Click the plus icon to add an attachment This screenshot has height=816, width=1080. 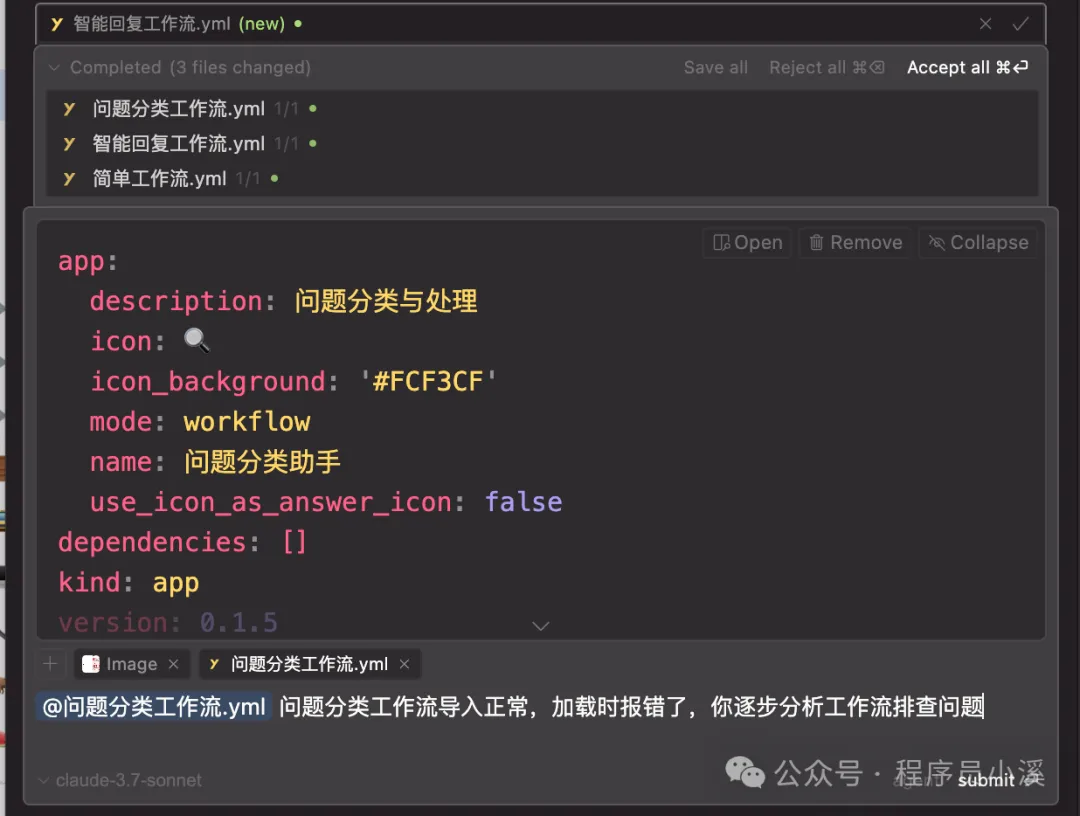[x=50, y=663]
